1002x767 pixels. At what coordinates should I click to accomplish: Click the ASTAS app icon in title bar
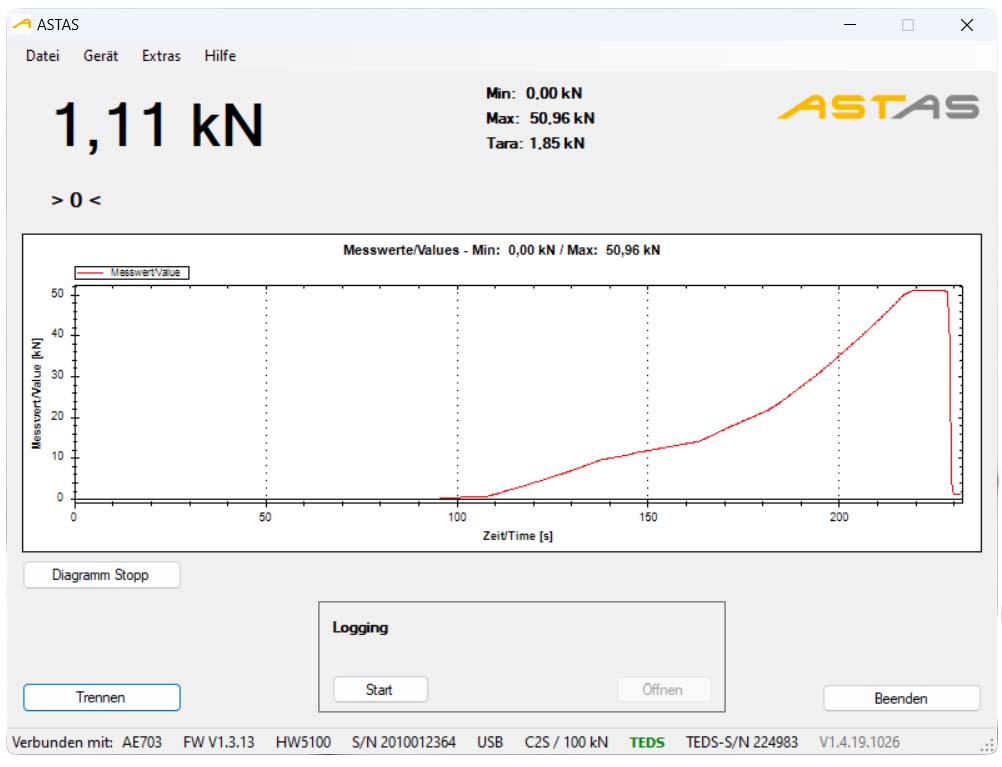[x=21, y=25]
